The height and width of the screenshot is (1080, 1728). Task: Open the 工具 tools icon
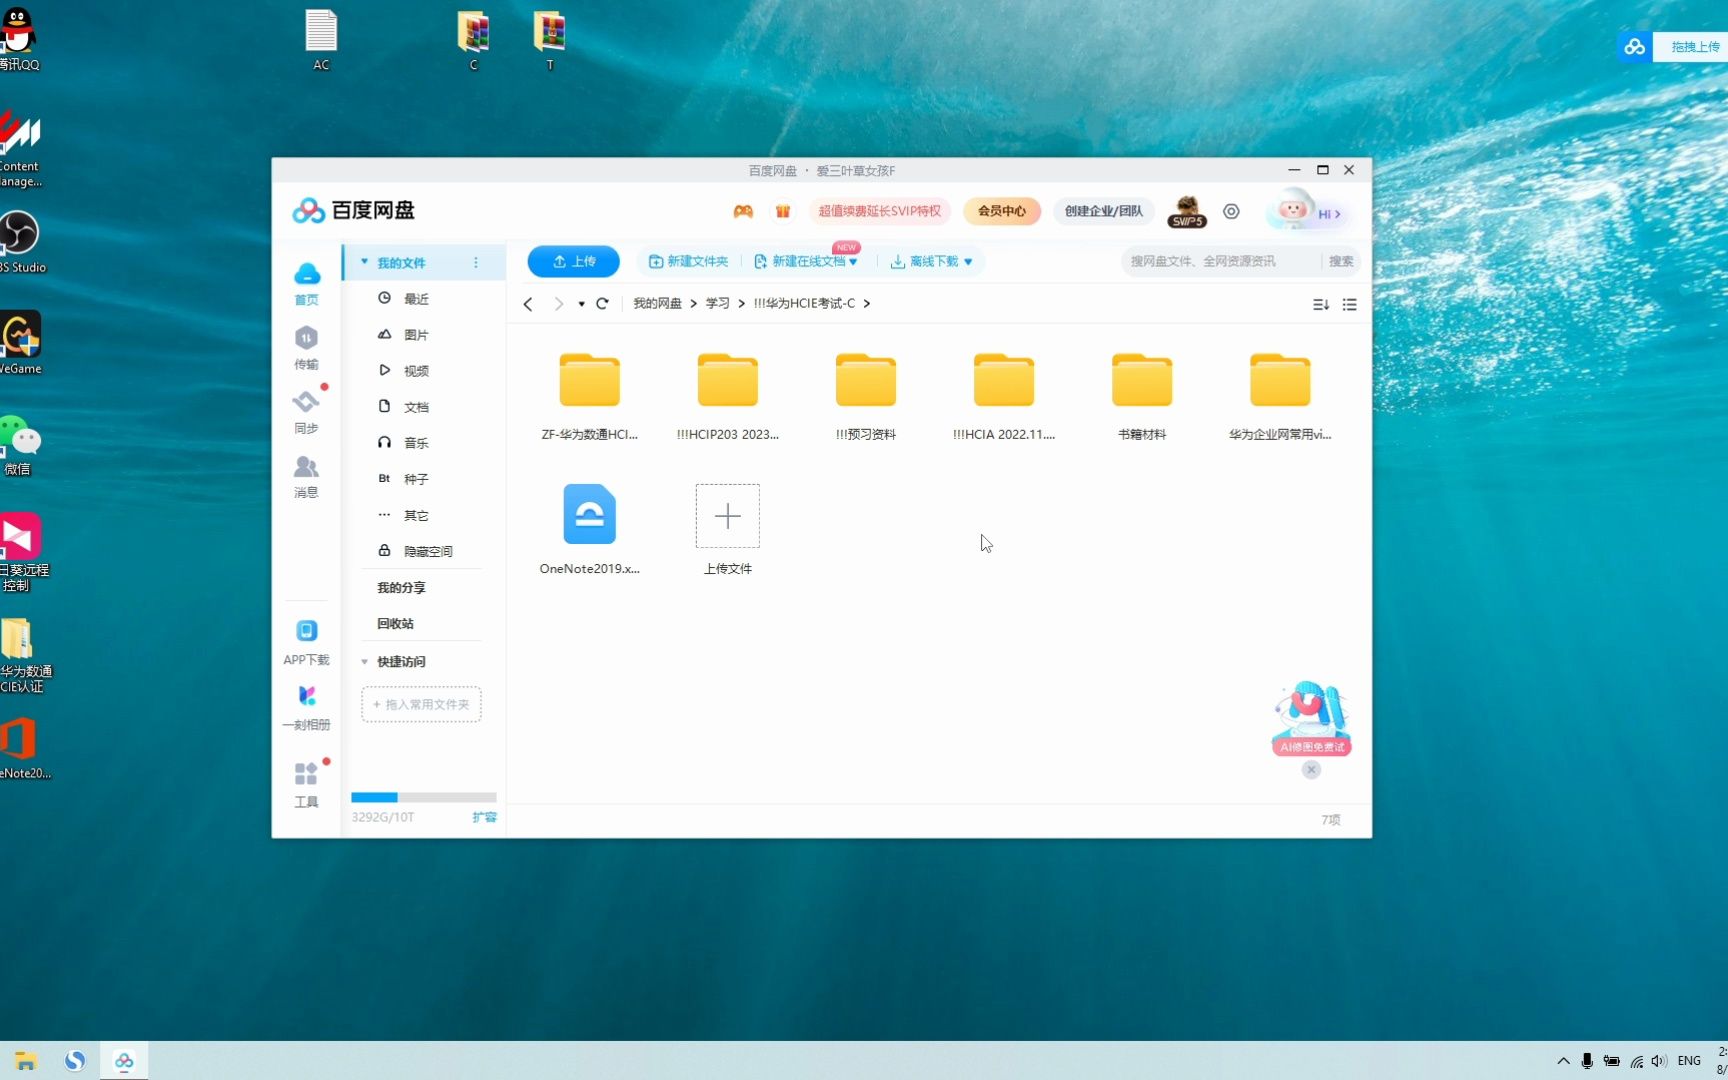tap(306, 785)
